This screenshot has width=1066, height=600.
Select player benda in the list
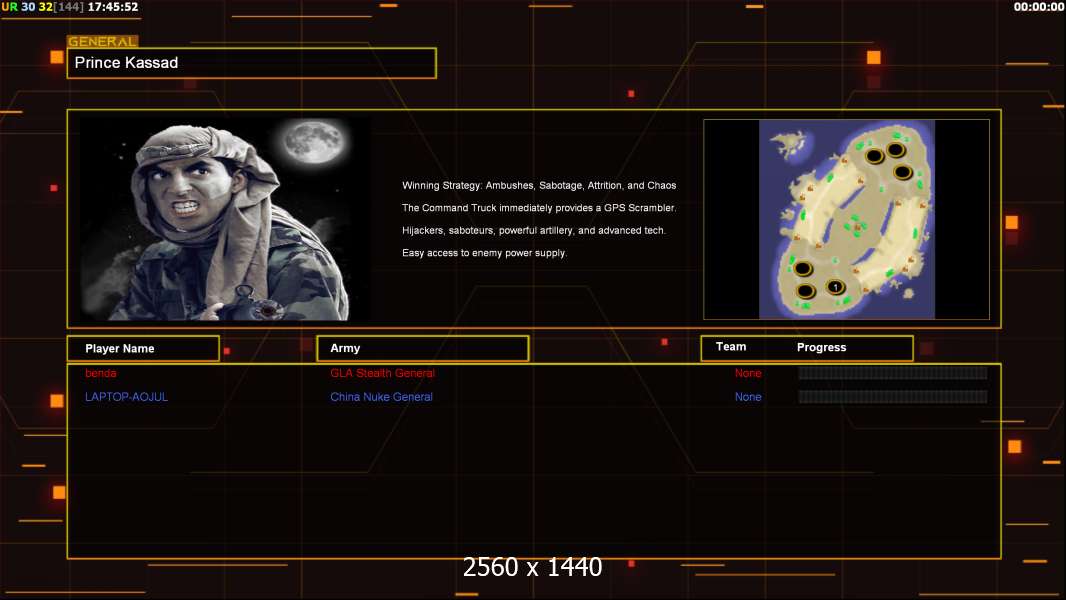[101, 373]
